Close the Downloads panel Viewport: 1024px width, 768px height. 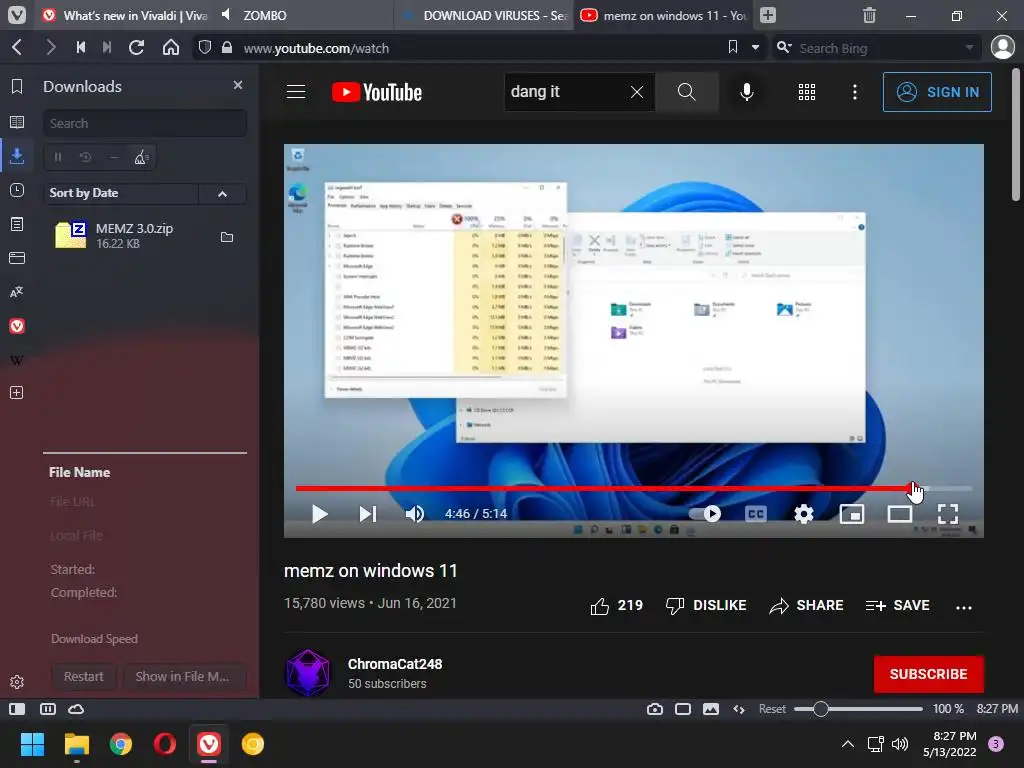[x=238, y=86]
